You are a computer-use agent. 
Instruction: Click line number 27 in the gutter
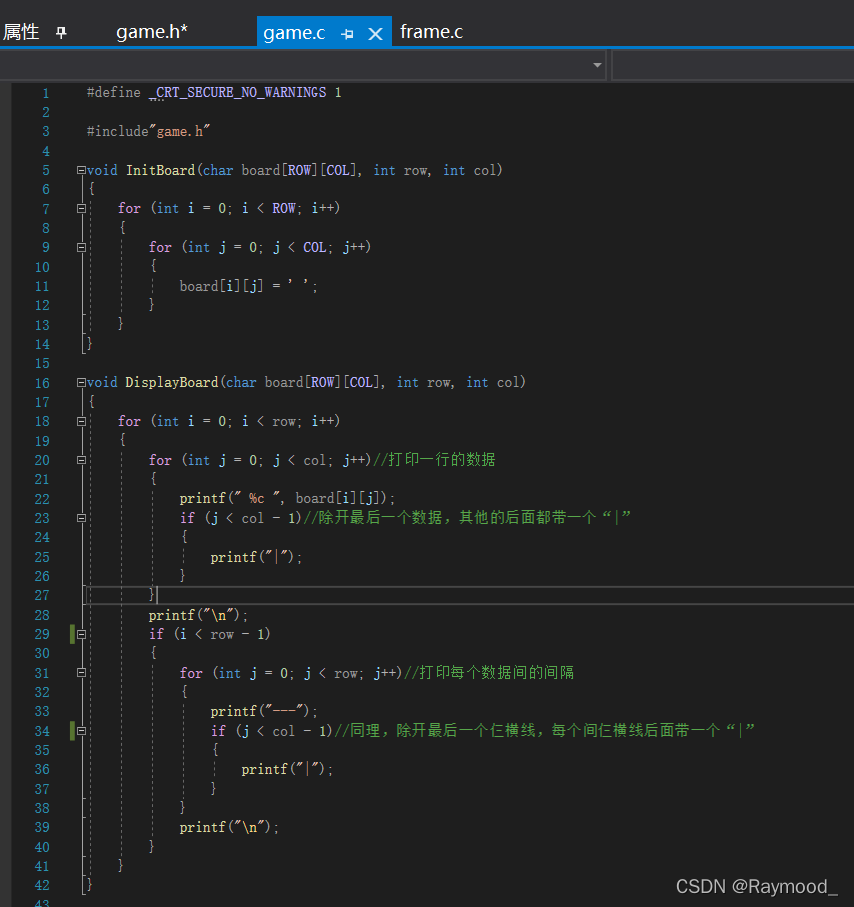point(42,595)
